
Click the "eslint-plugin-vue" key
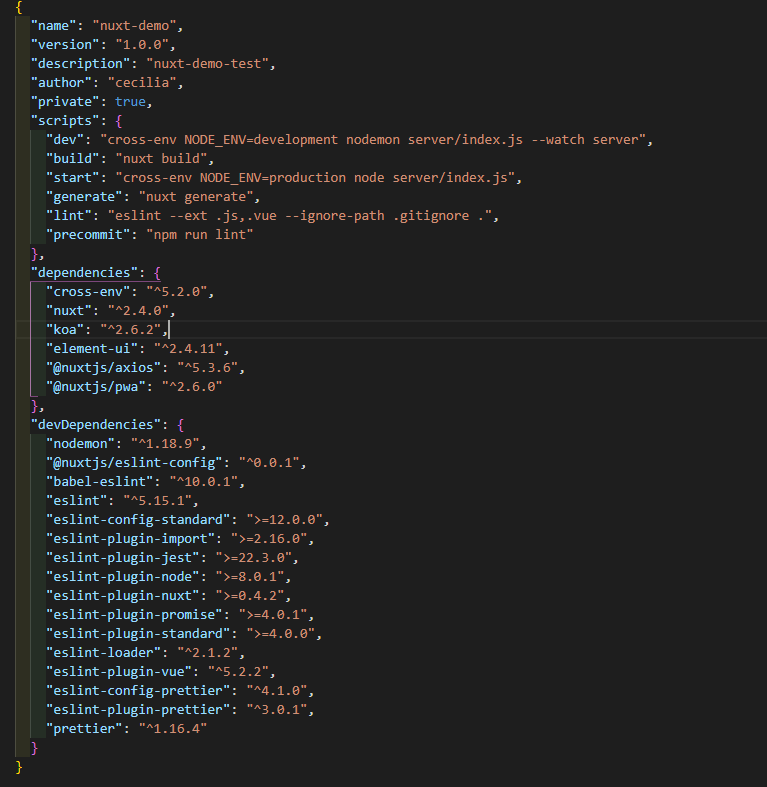(119, 672)
